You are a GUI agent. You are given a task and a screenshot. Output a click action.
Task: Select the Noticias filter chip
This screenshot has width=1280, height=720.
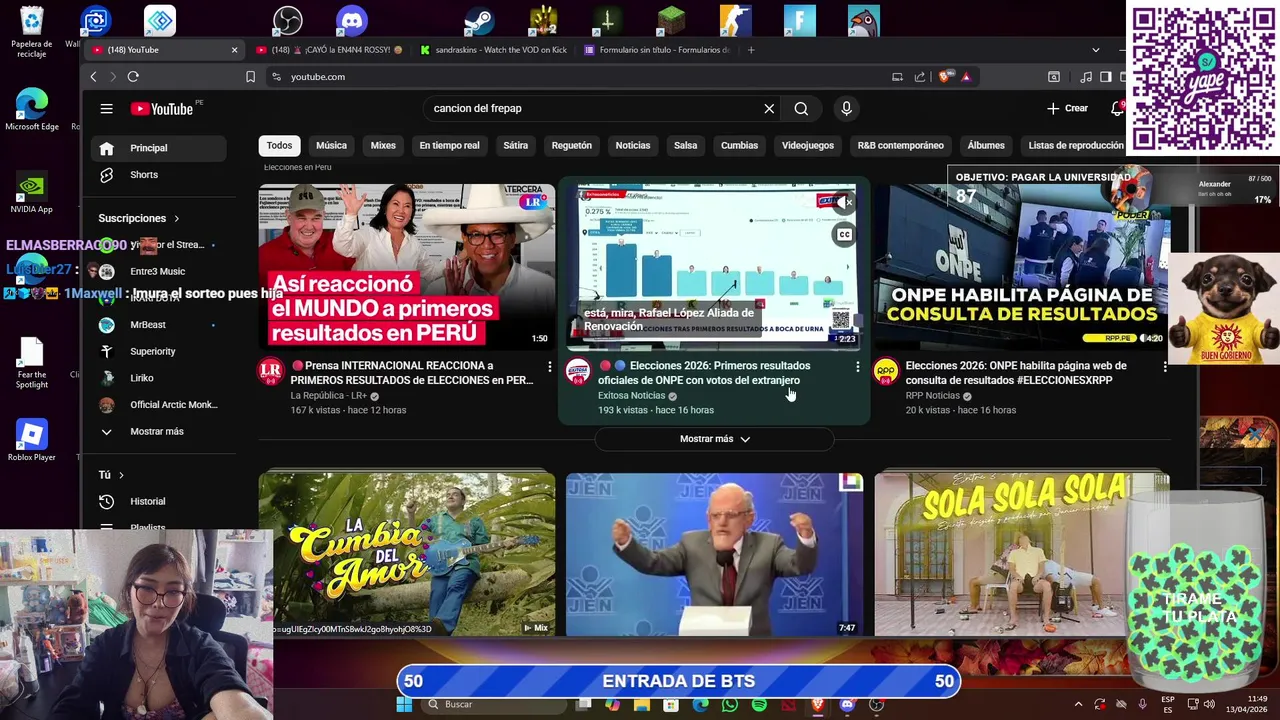click(x=632, y=146)
